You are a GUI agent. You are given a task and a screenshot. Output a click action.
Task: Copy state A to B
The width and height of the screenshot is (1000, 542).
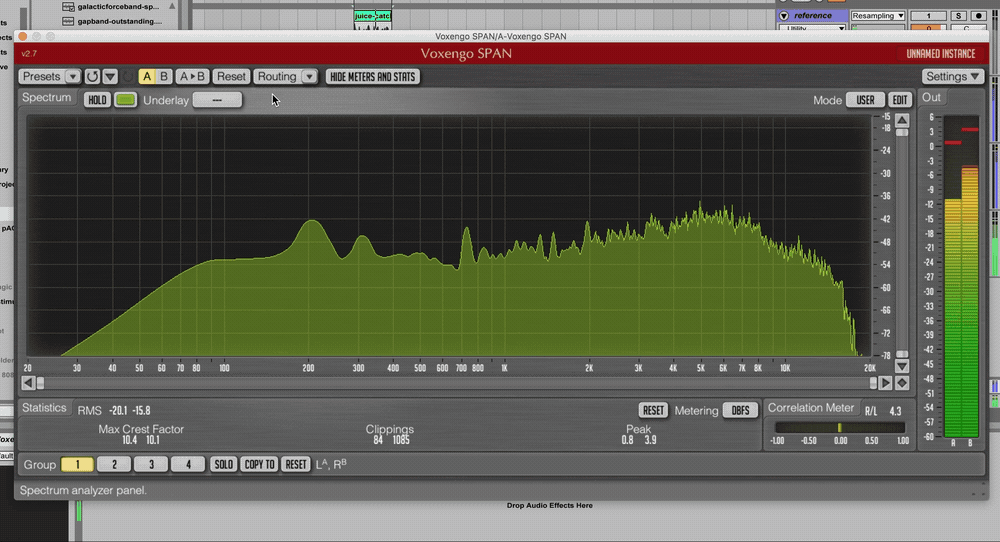pos(192,77)
